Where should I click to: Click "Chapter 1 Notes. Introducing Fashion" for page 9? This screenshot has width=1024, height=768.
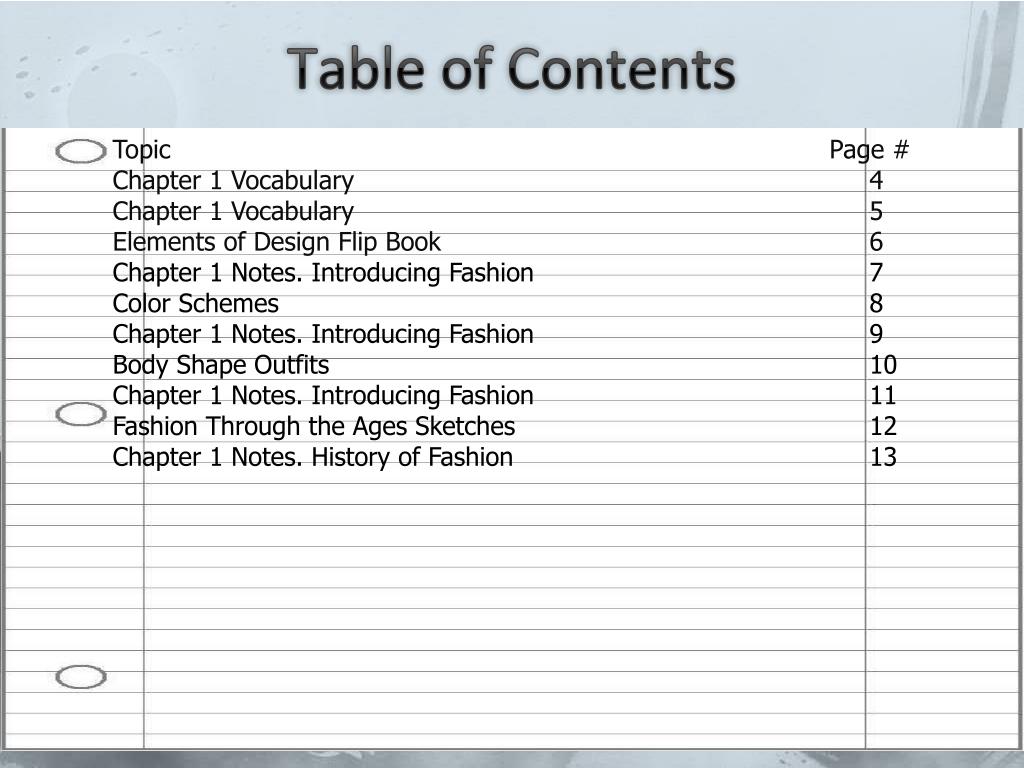coord(323,334)
